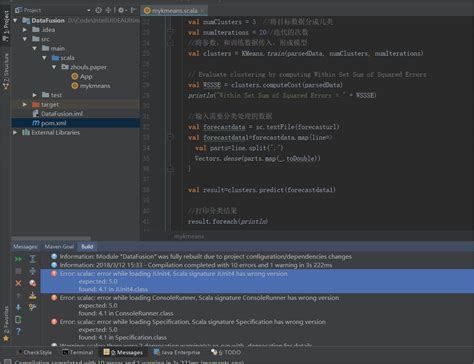This screenshot has height=364, width=474.
Task: Open the Terminal tool window tab
Action: click(78, 352)
